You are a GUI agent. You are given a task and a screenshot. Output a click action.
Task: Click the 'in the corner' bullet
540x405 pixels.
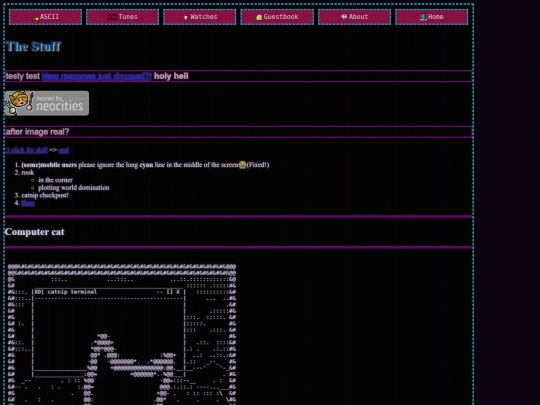coord(55,180)
